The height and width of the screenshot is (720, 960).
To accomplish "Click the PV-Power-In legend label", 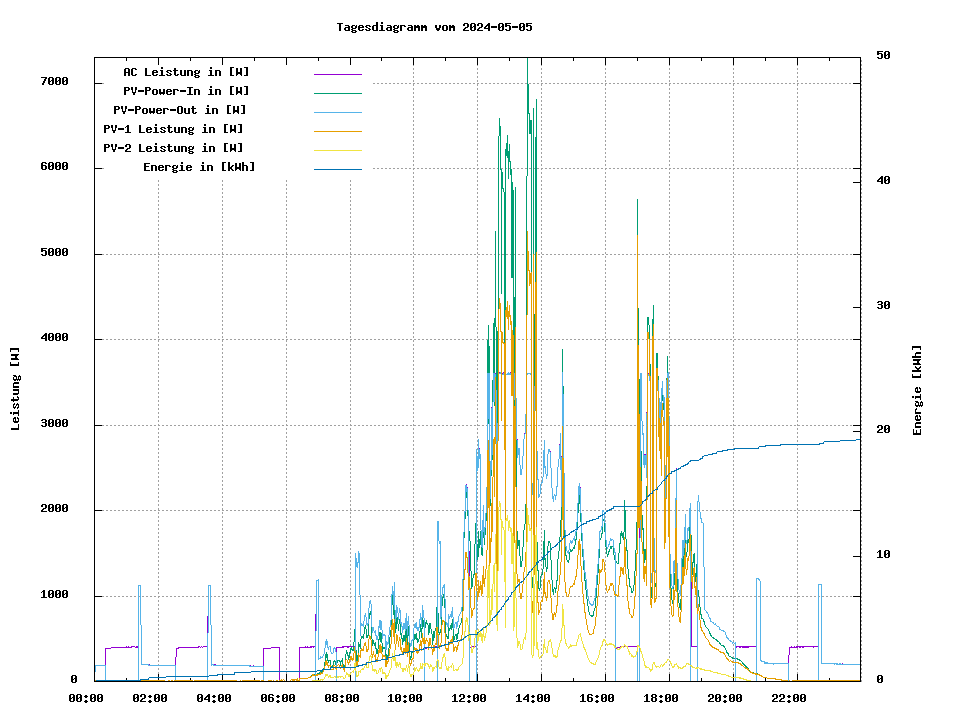I will pyautogui.click(x=193, y=91).
